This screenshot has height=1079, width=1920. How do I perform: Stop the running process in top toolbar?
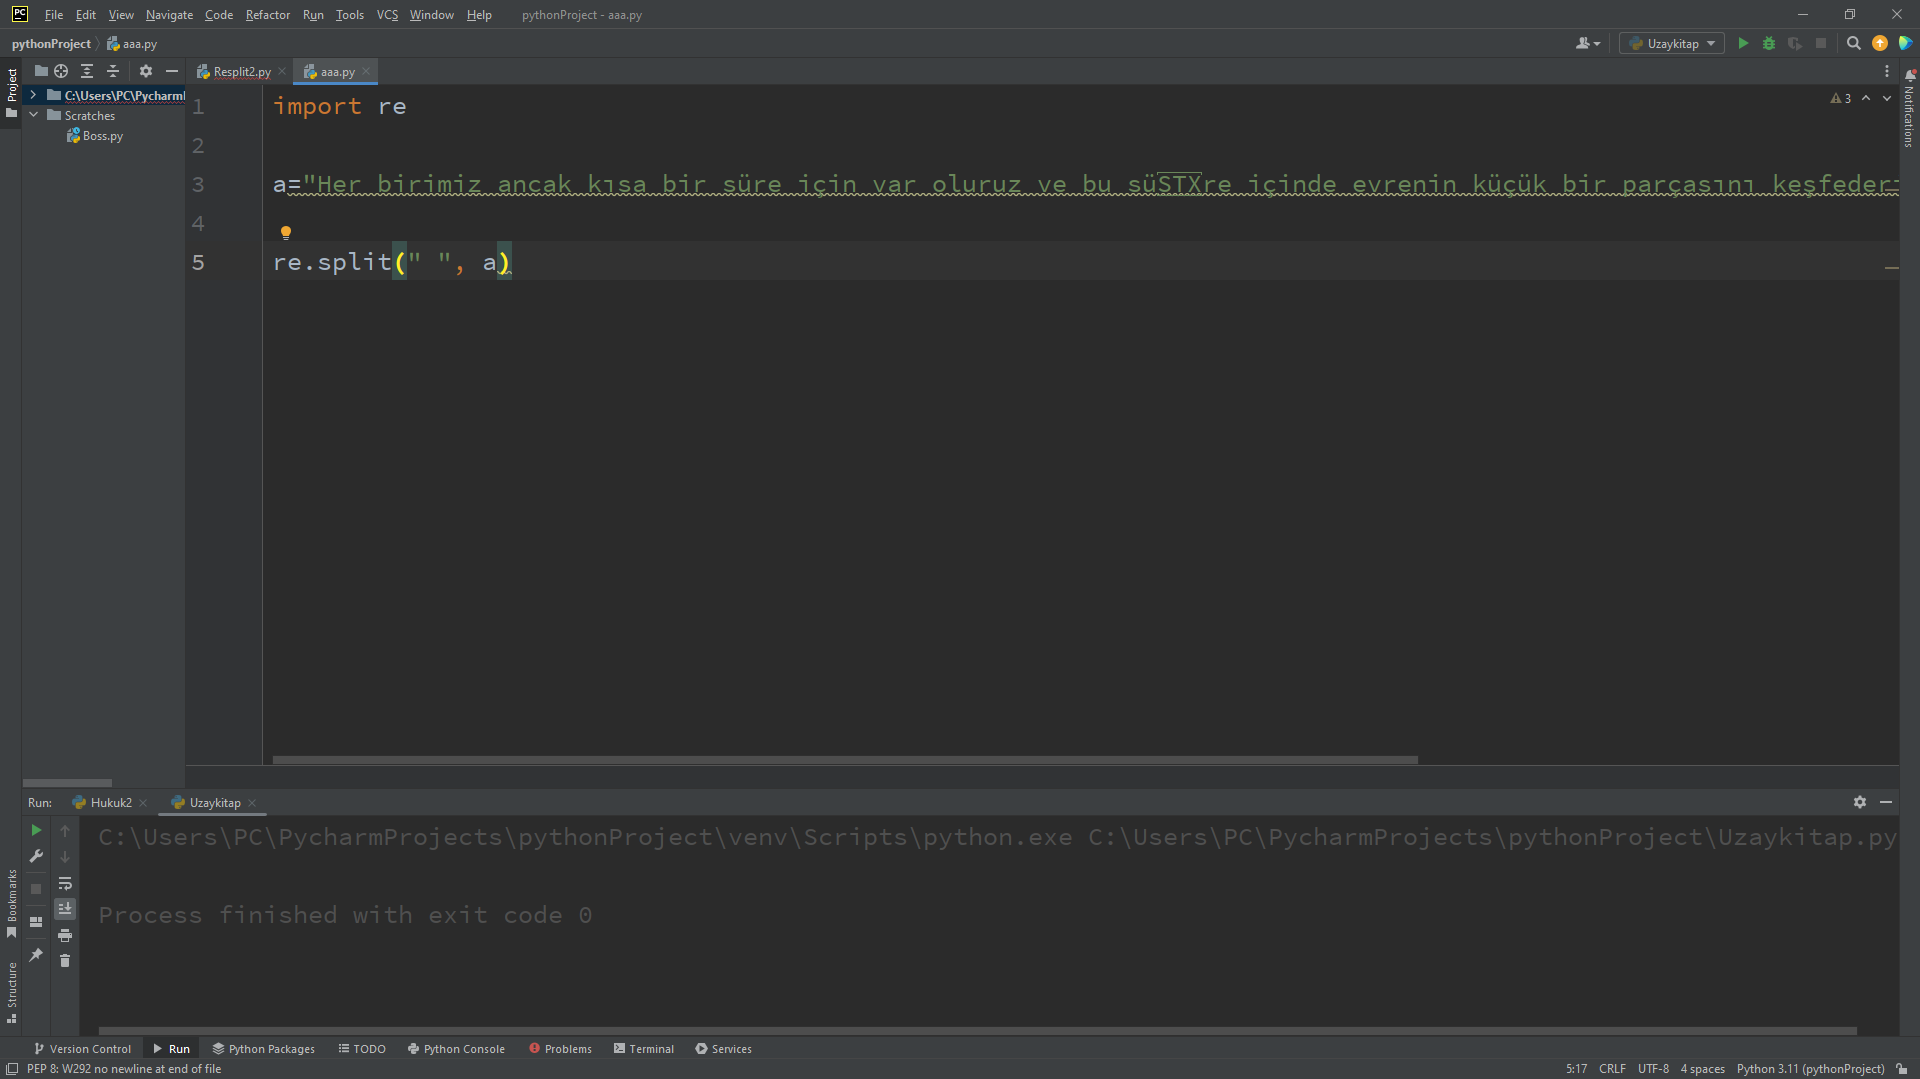(1821, 43)
